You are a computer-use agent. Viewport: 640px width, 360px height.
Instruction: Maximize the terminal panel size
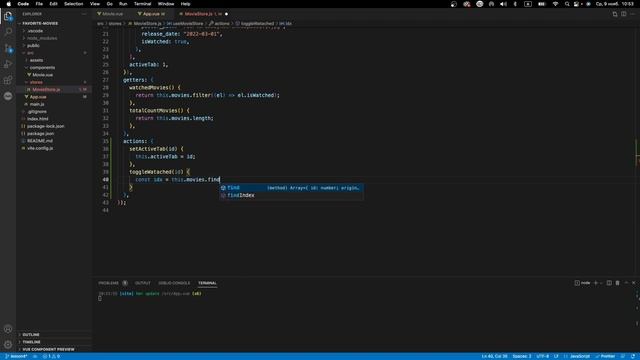(x=626, y=283)
